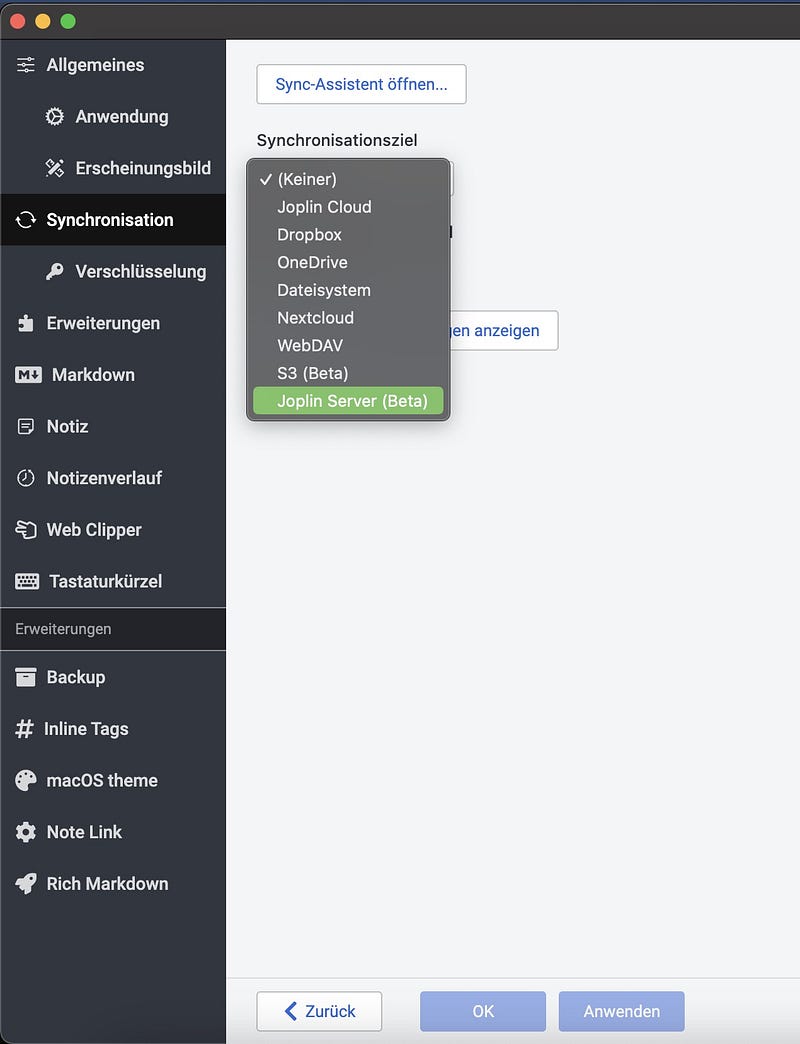
Task: Click the macOS theme palette icon
Action: point(25,780)
